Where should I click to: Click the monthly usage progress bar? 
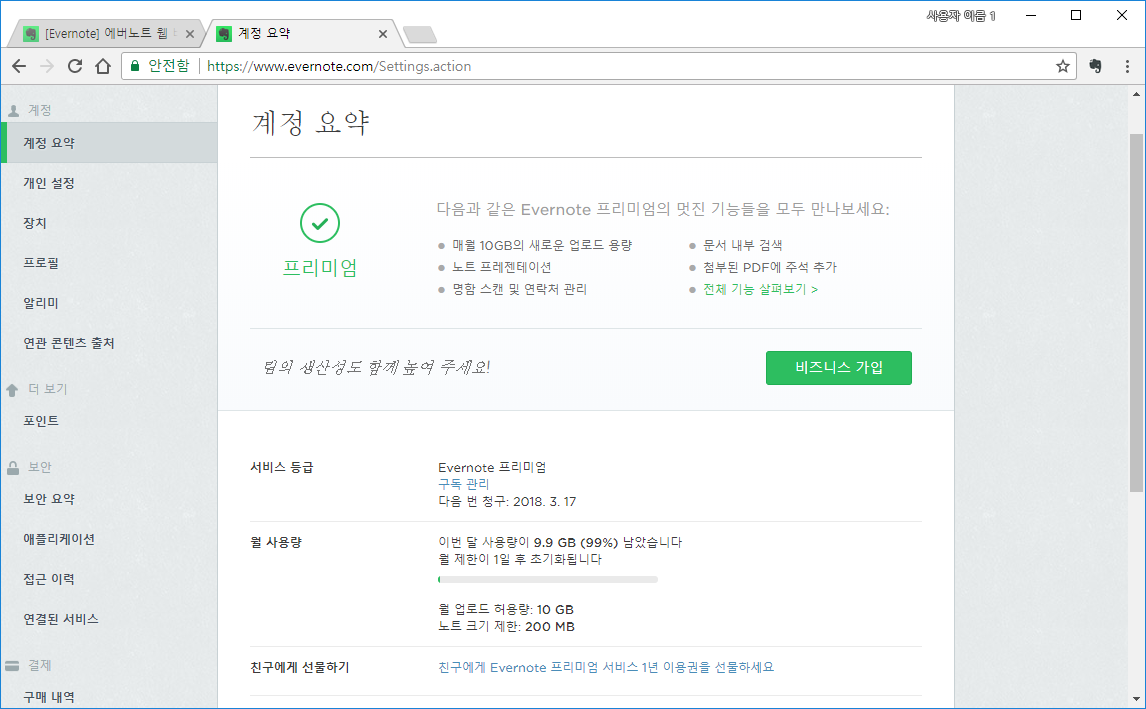547,580
